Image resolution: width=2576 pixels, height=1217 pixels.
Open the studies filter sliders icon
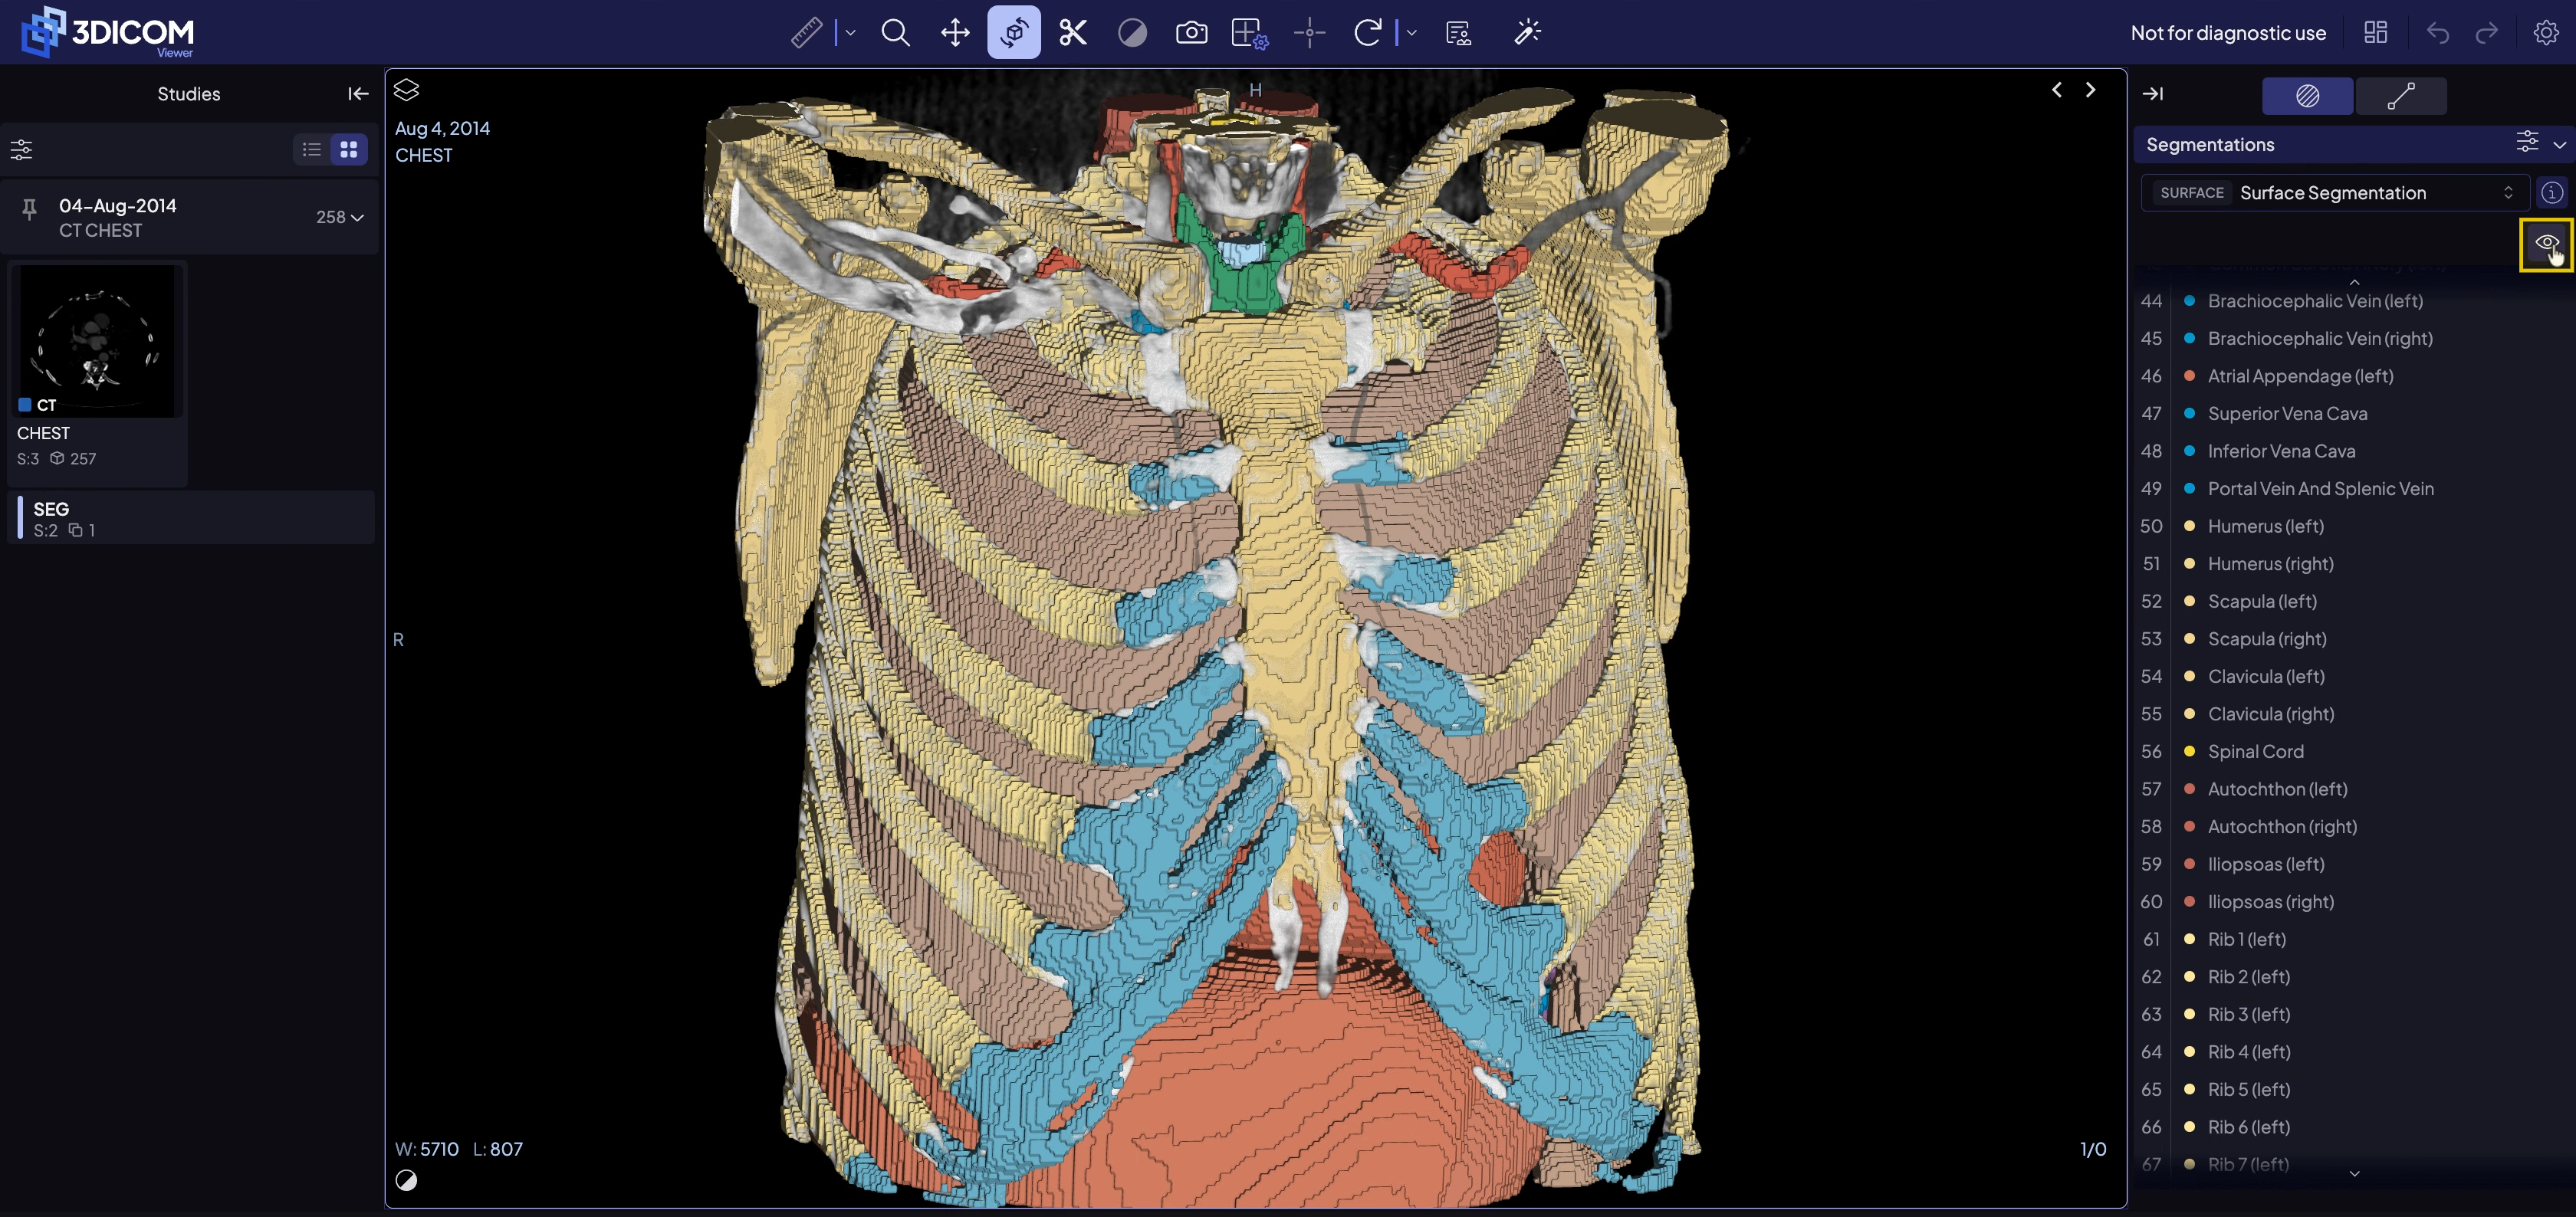click(21, 150)
